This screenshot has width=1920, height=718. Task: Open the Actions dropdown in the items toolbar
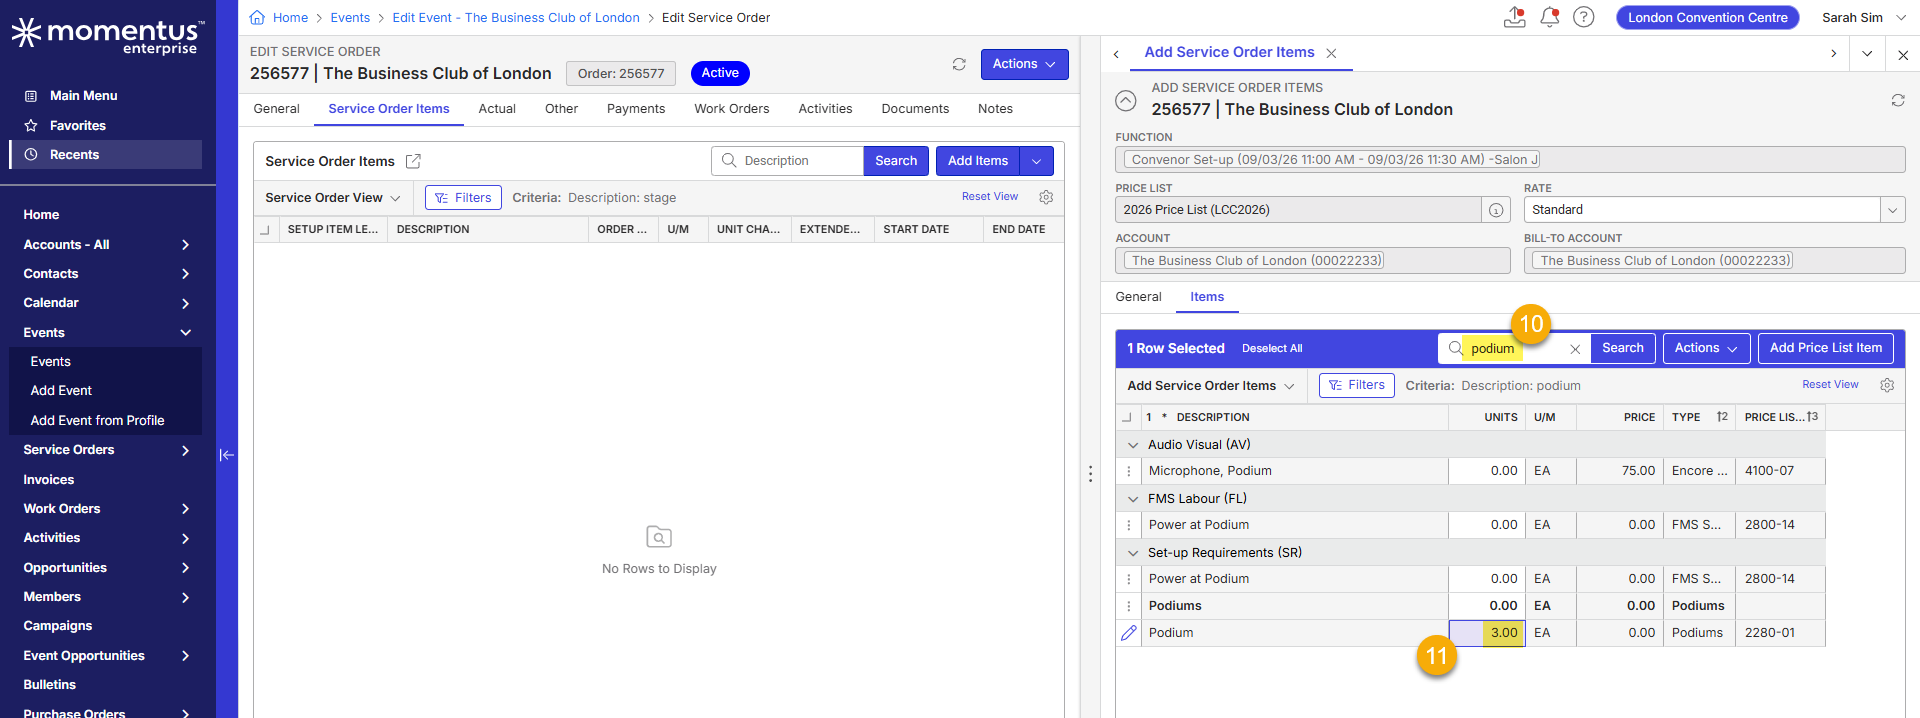1706,348
